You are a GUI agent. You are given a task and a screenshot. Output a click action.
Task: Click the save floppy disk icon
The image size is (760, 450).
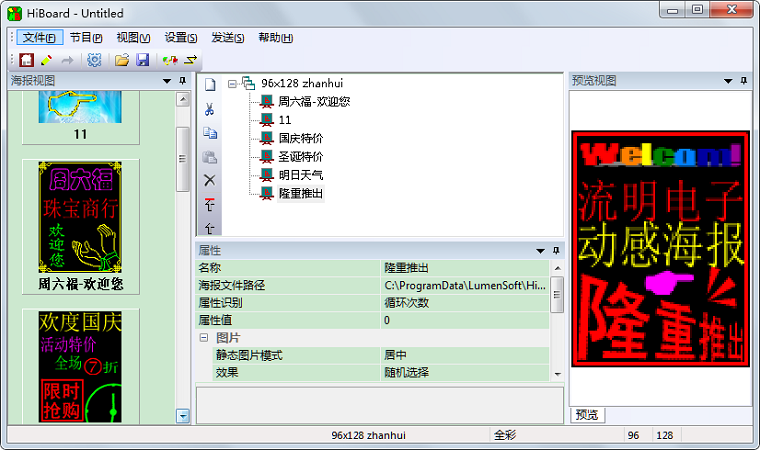[142, 60]
